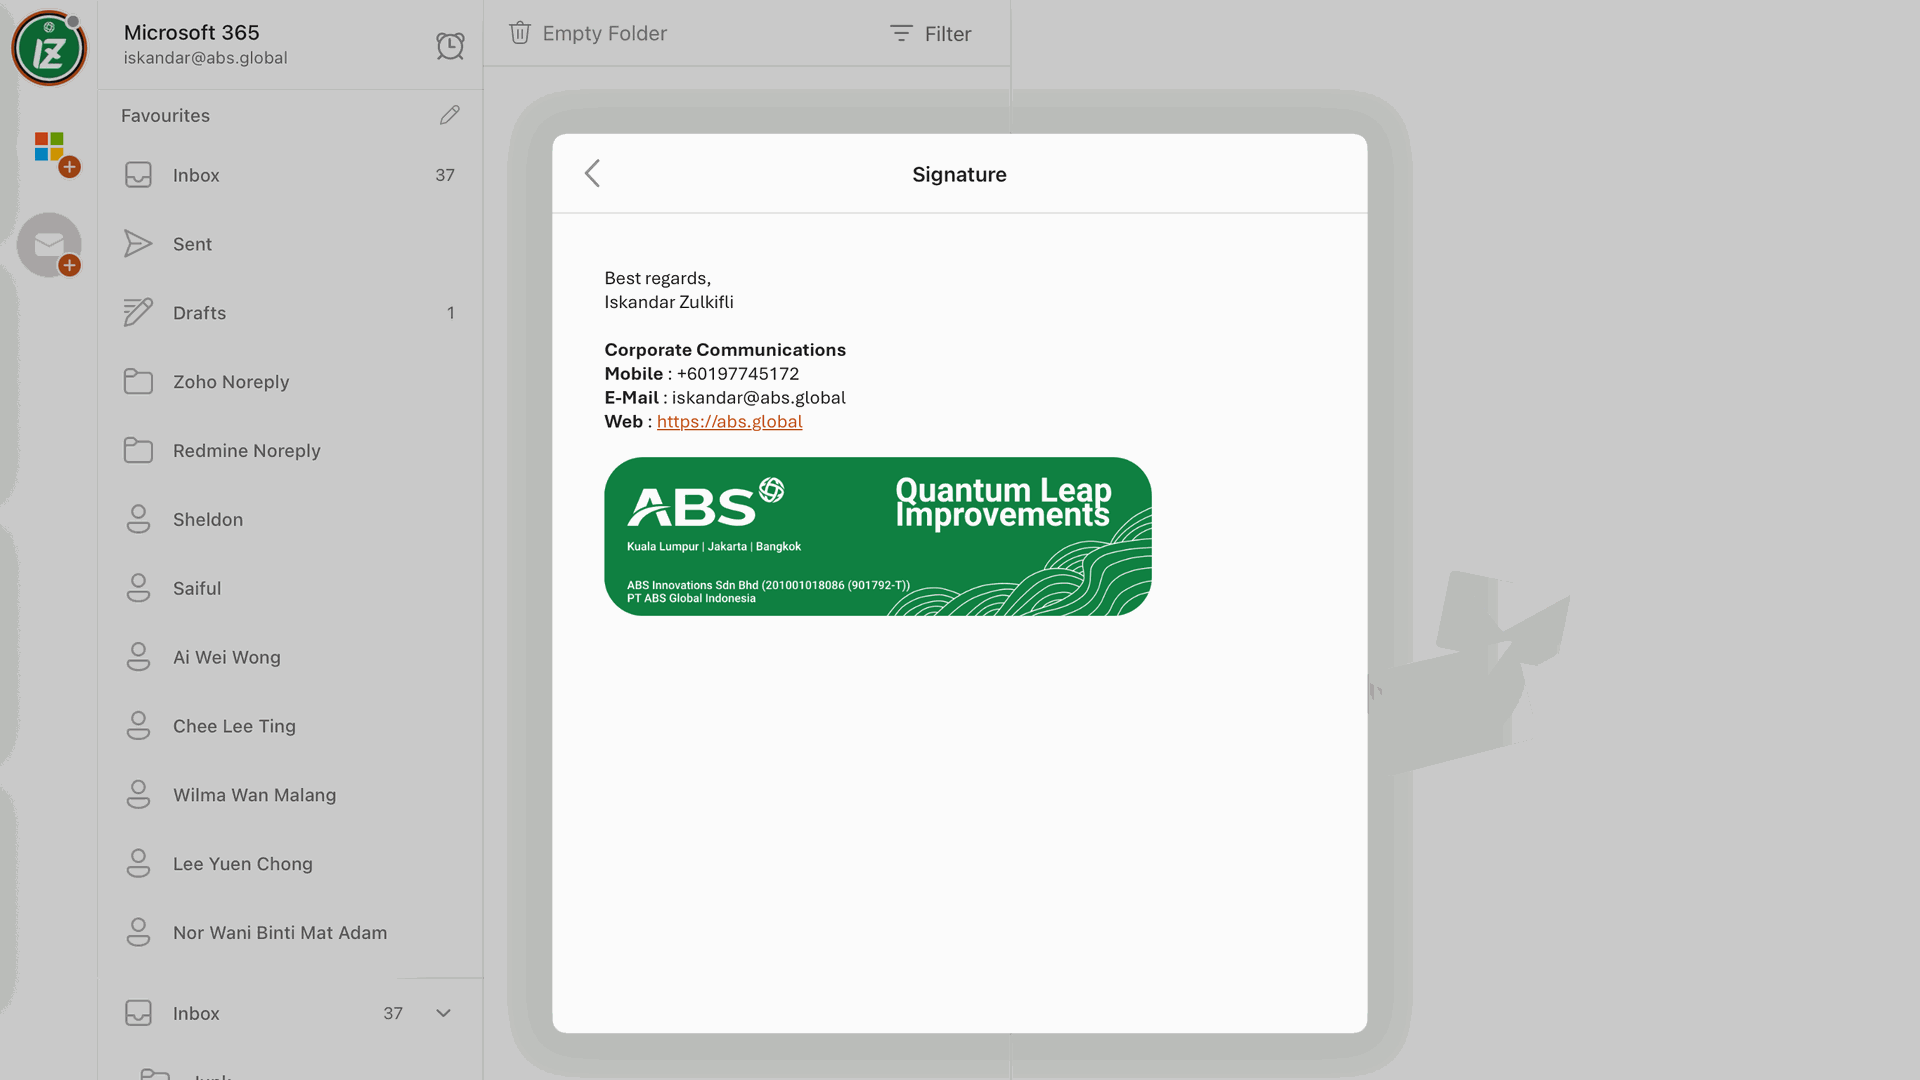Click the pencil icon next to Favourites
The height and width of the screenshot is (1080, 1920).
(x=450, y=115)
